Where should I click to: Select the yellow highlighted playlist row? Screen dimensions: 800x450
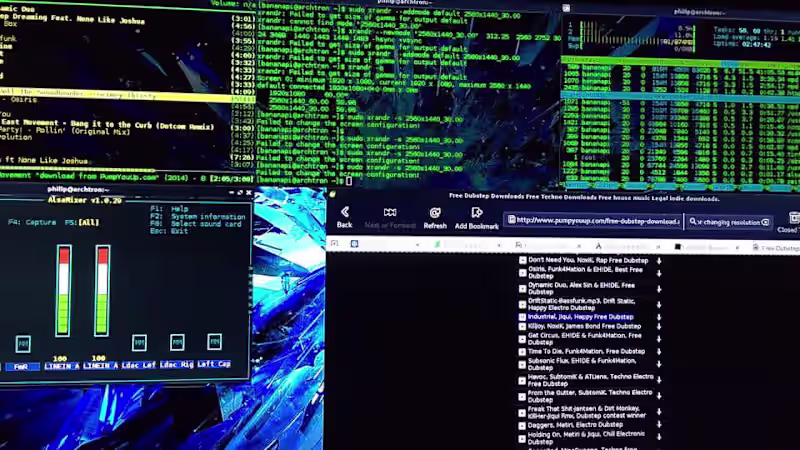(128, 94)
